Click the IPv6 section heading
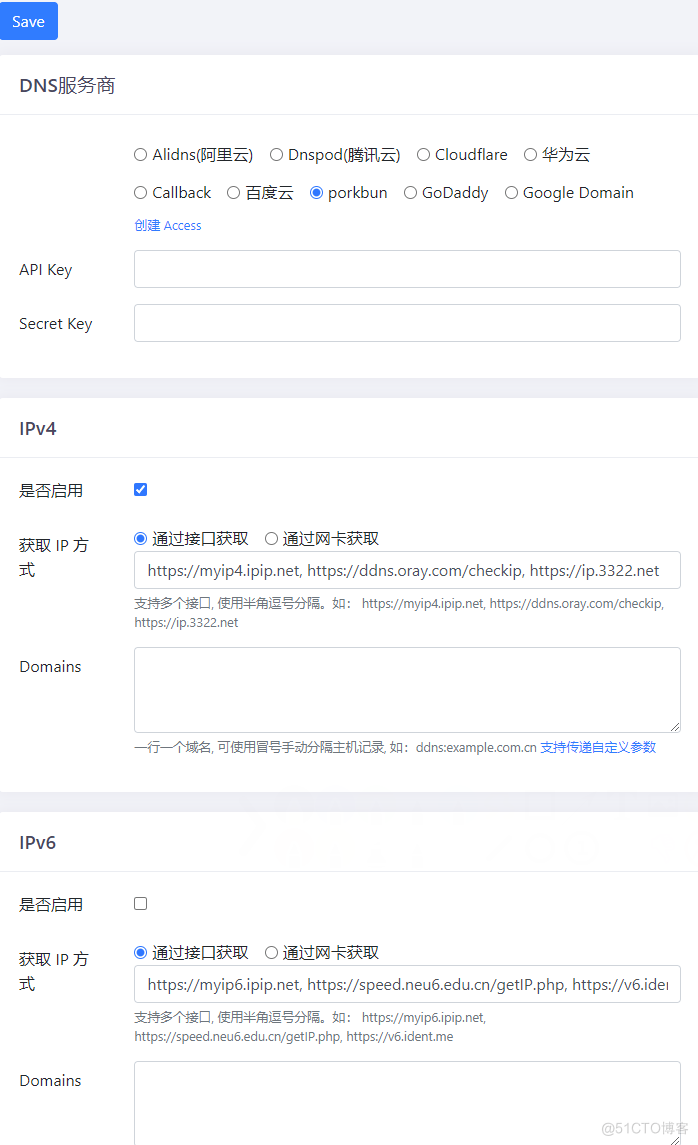The width and height of the screenshot is (698, 1145). pos(38,843)
